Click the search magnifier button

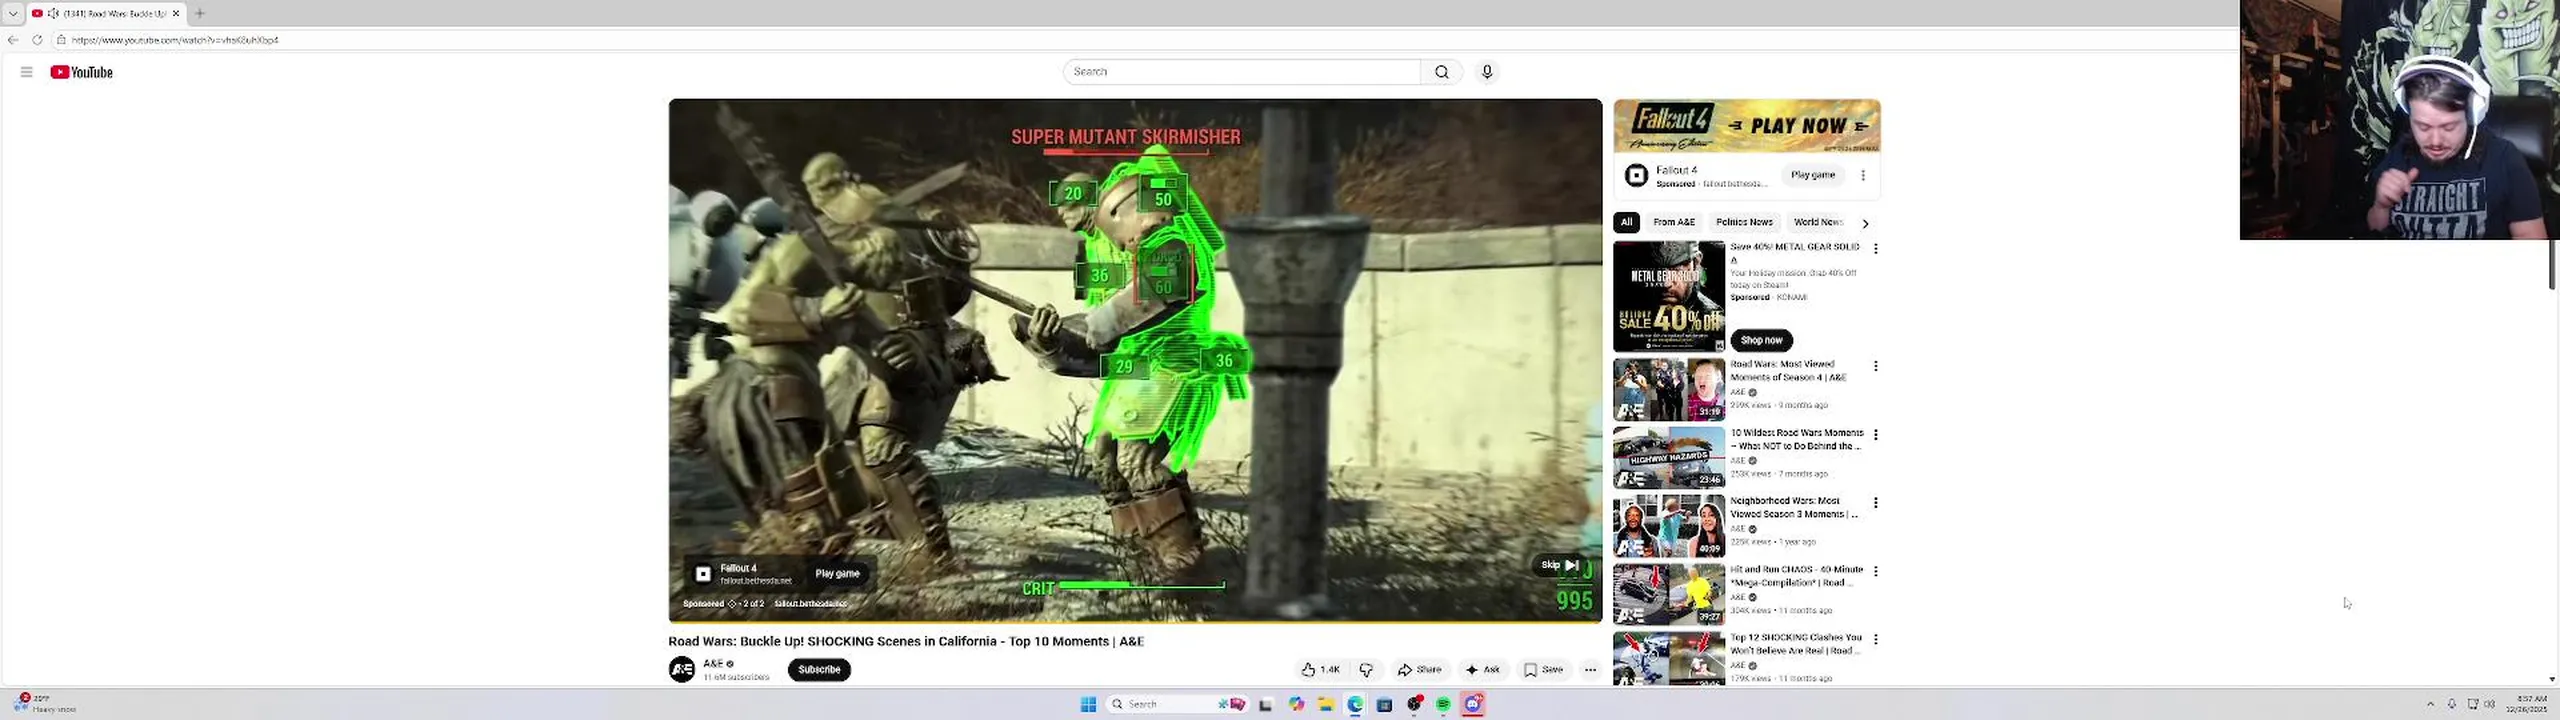pos(1441,72)
